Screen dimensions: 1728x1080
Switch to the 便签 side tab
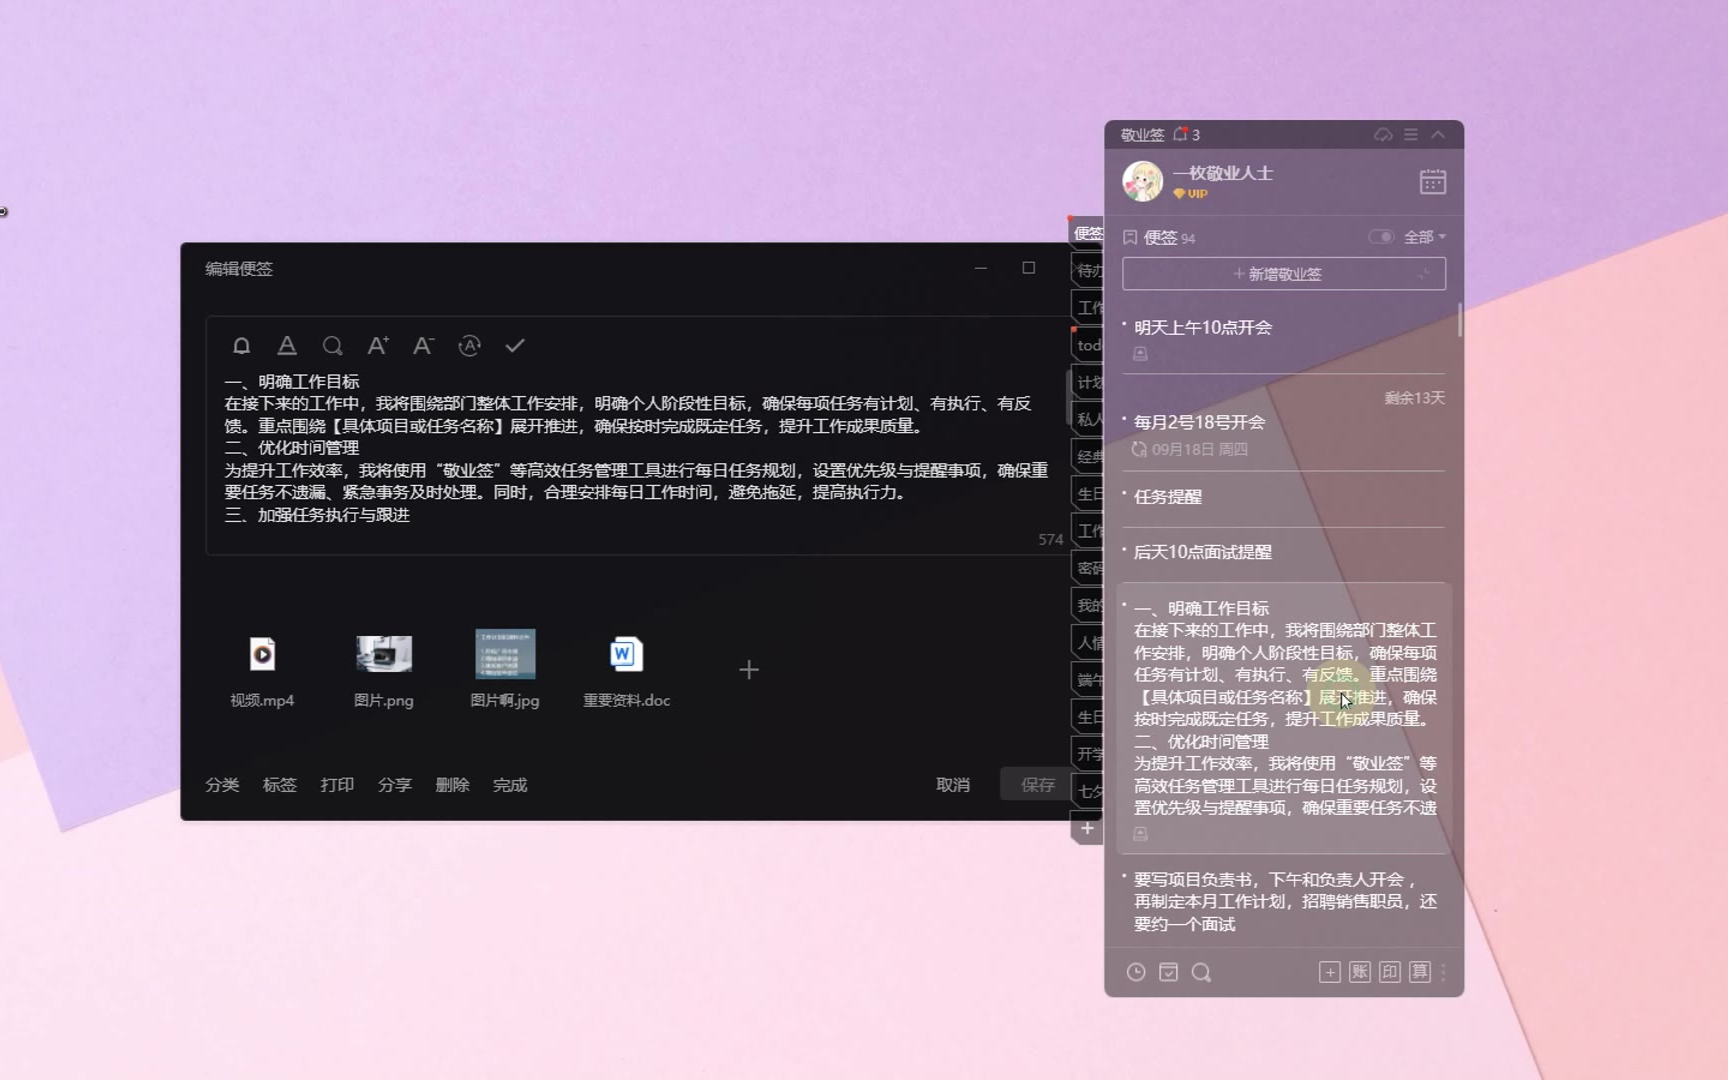coord(1087,233)
